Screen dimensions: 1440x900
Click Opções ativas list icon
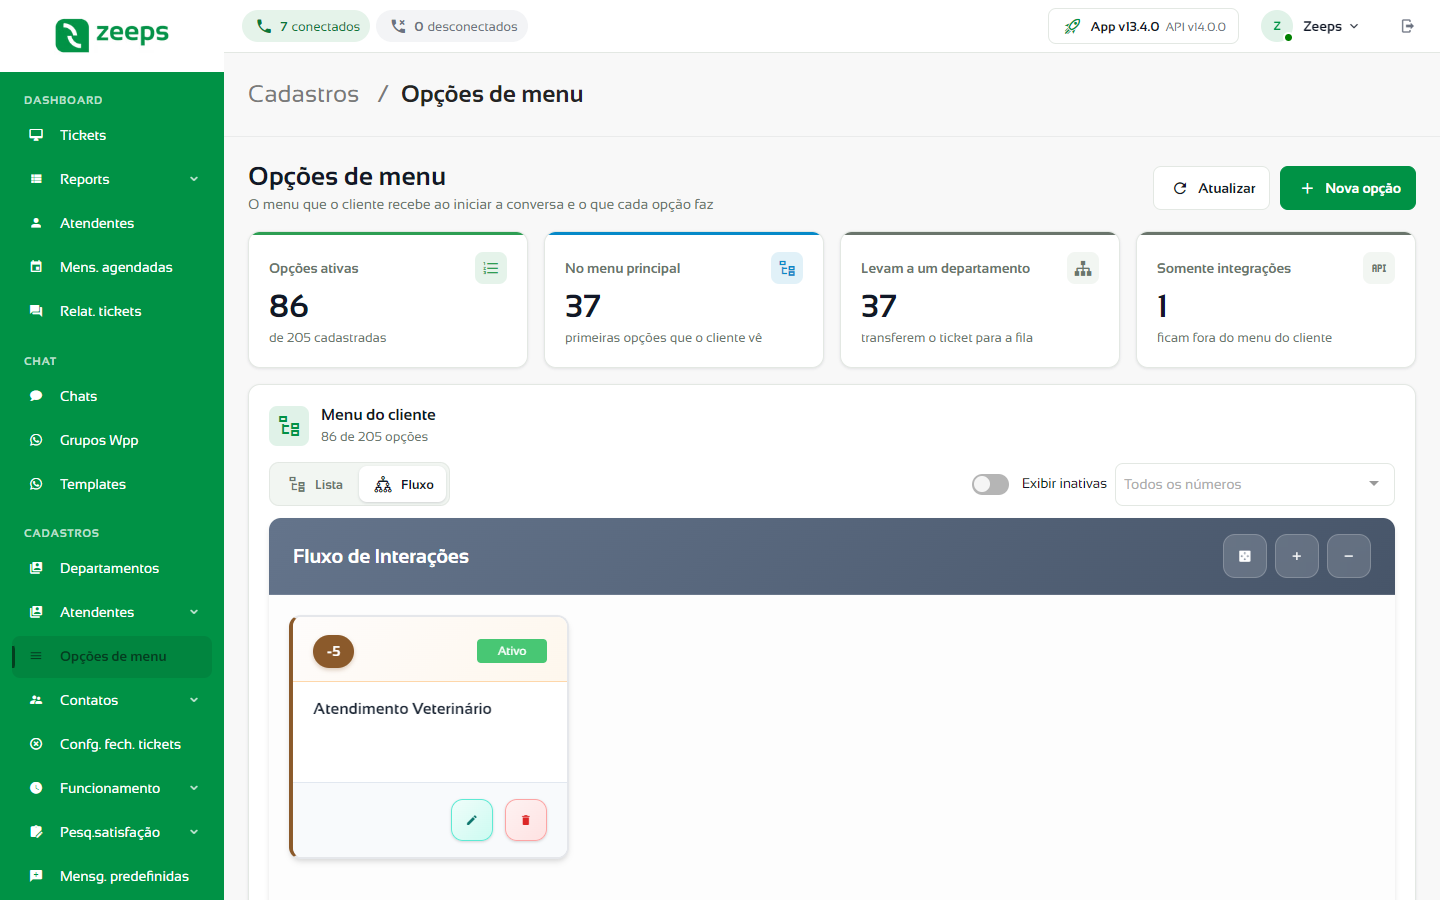point(491,268)
